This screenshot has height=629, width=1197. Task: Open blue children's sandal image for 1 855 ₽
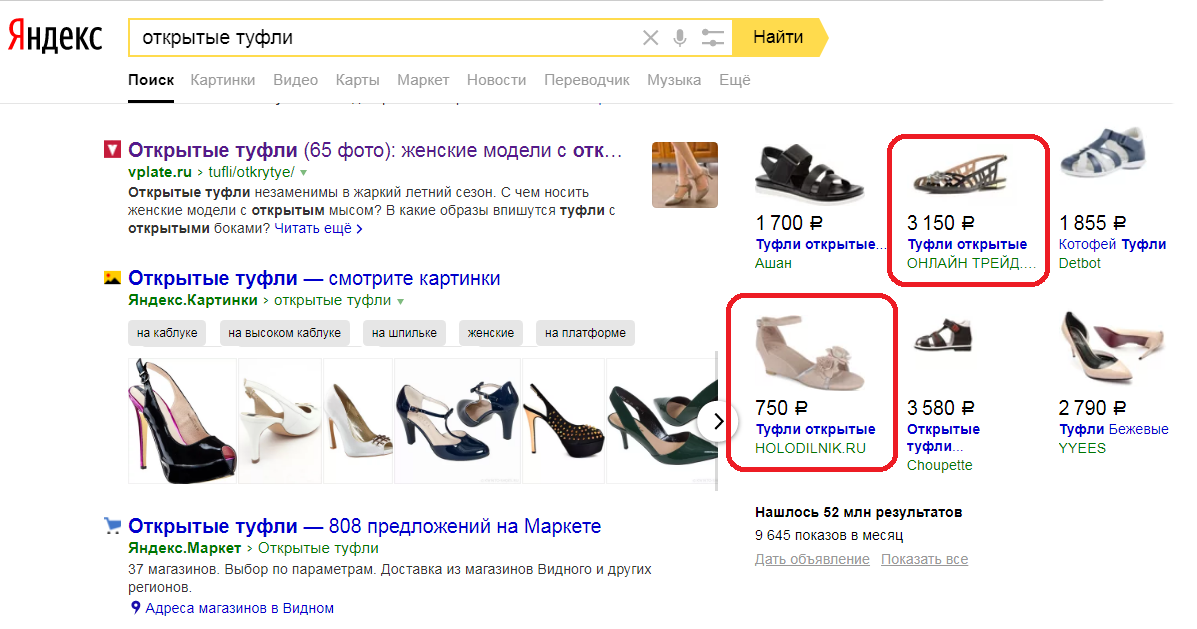pos(1105,153)
